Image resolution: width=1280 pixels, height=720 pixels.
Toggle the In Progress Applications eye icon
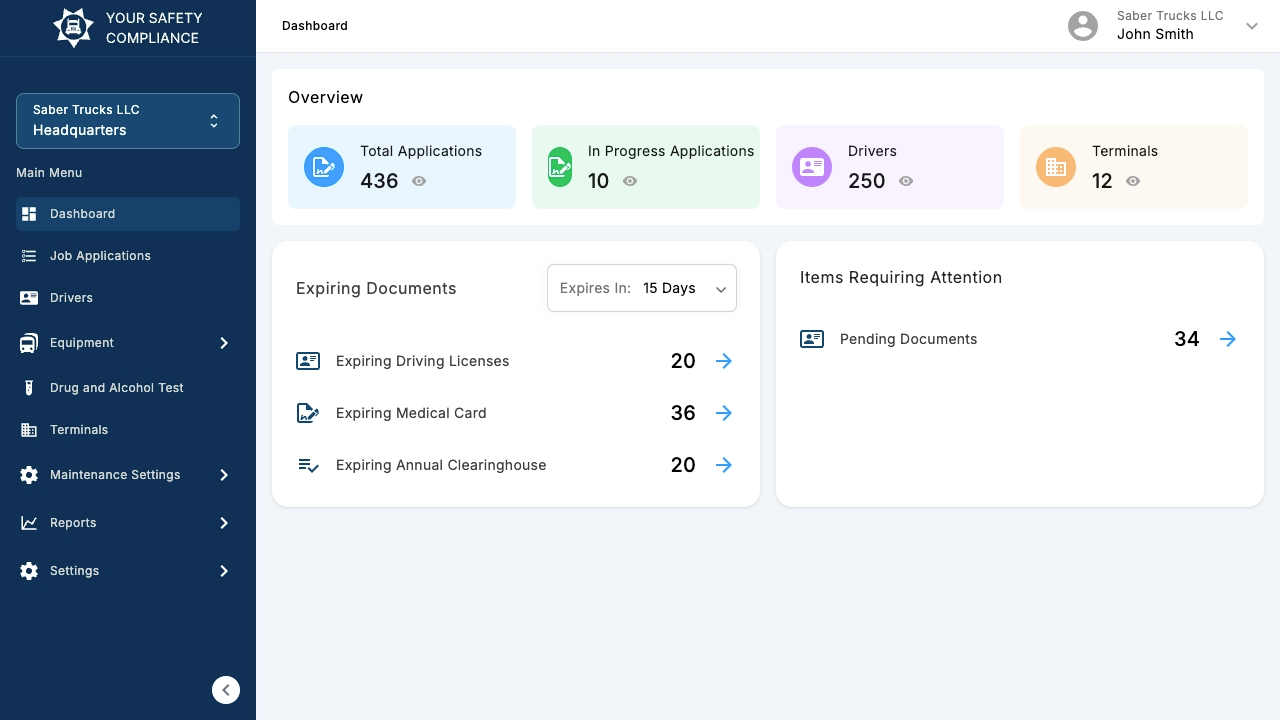[630, 181]
